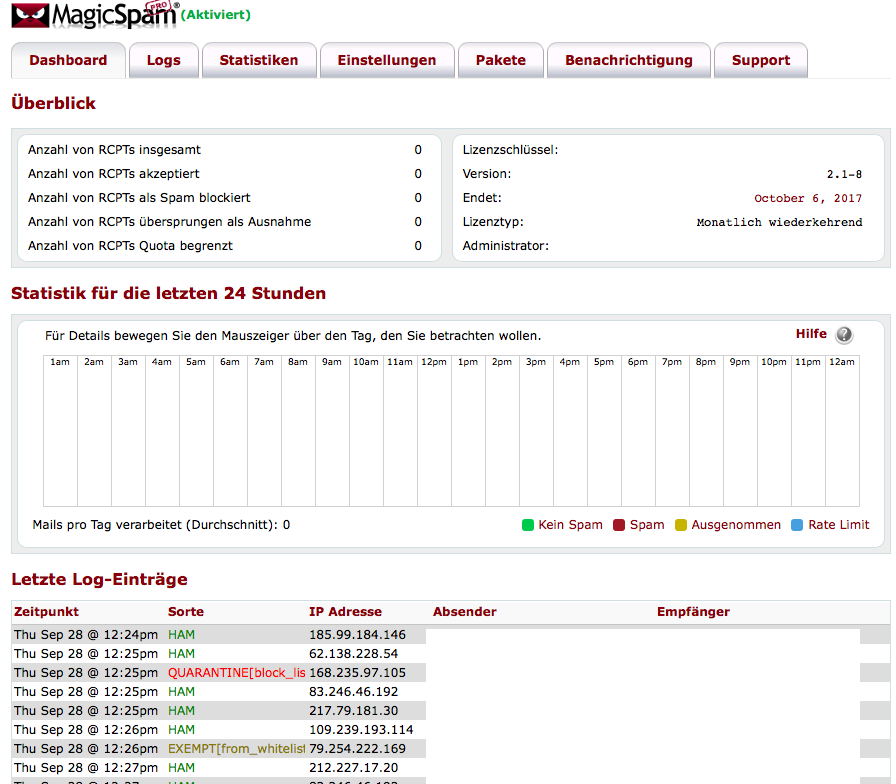Click the green Kein Spam legend swatch
The height and width of the screenshot is (784, 896).
(527, 525)
